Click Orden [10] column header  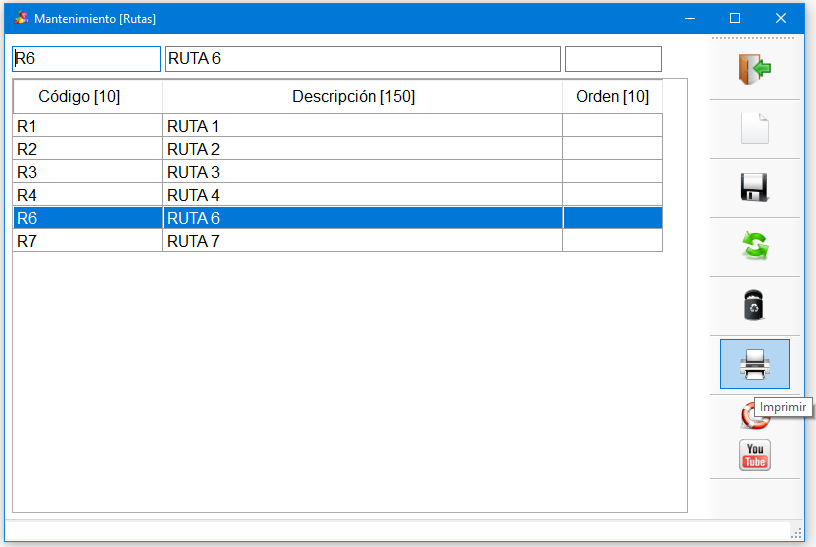click(x=613, y=97)
